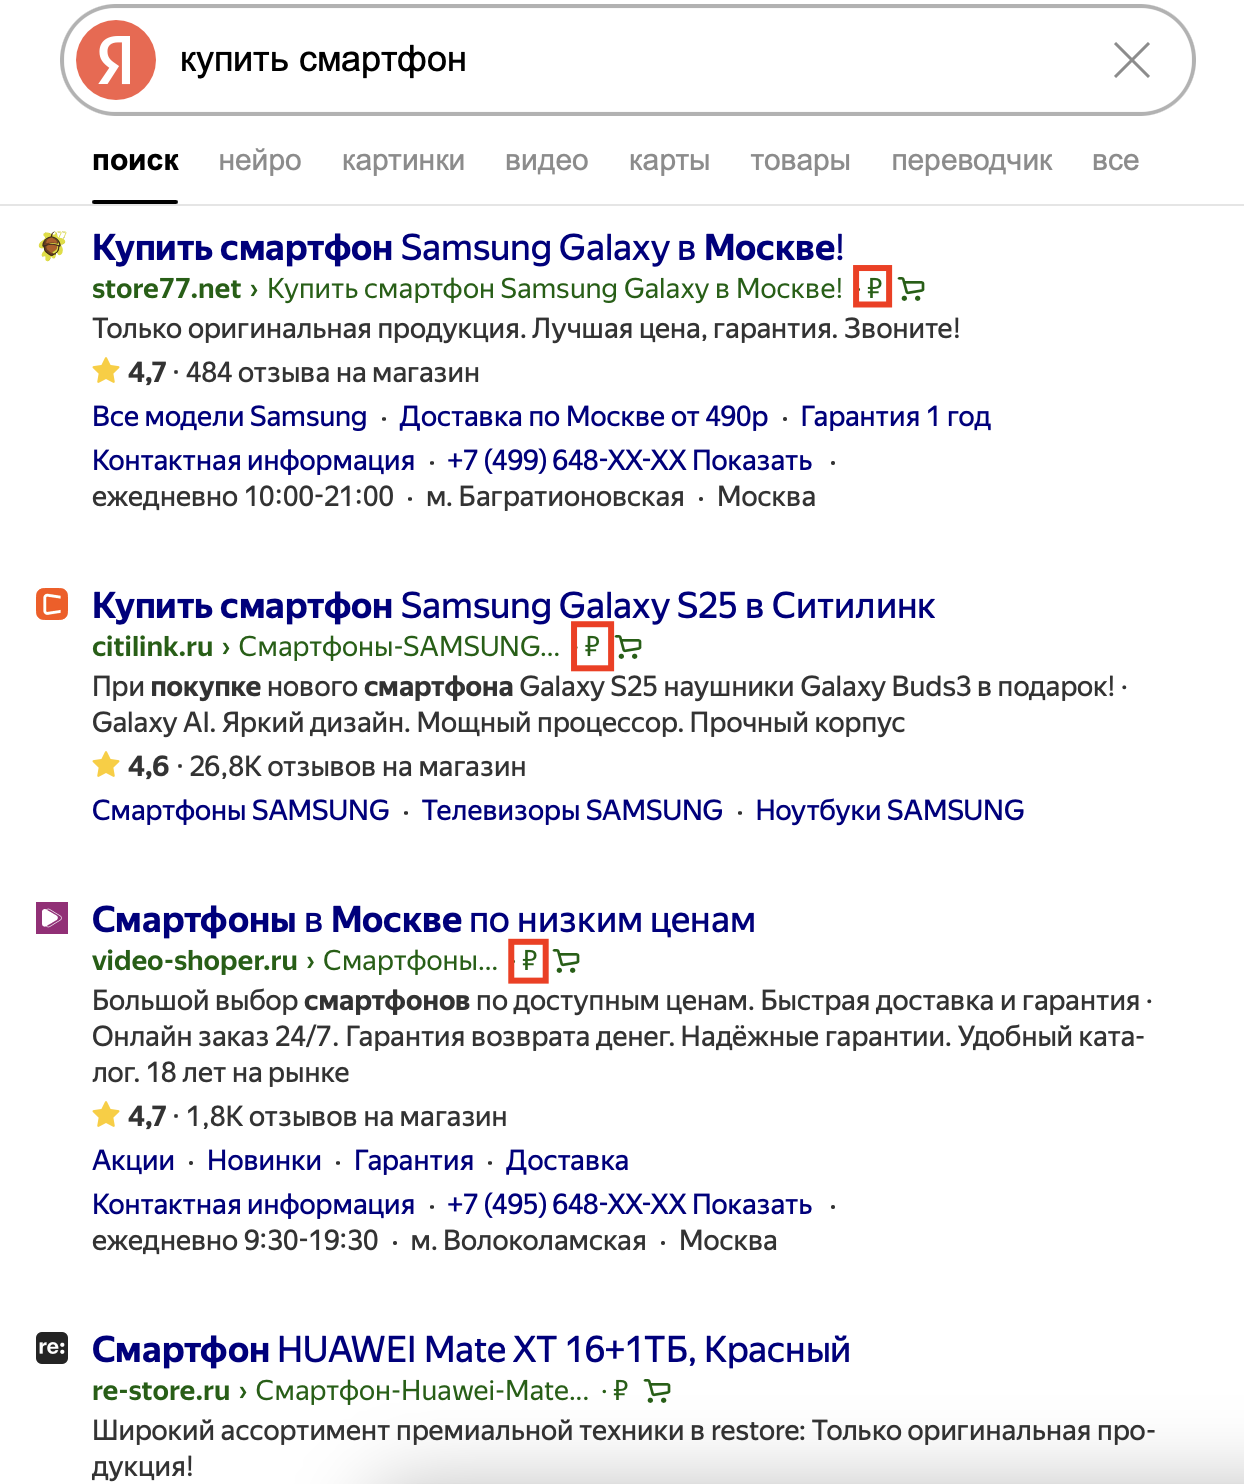
Task: Click the red Yandex logo icon
Action: [116, 60]
